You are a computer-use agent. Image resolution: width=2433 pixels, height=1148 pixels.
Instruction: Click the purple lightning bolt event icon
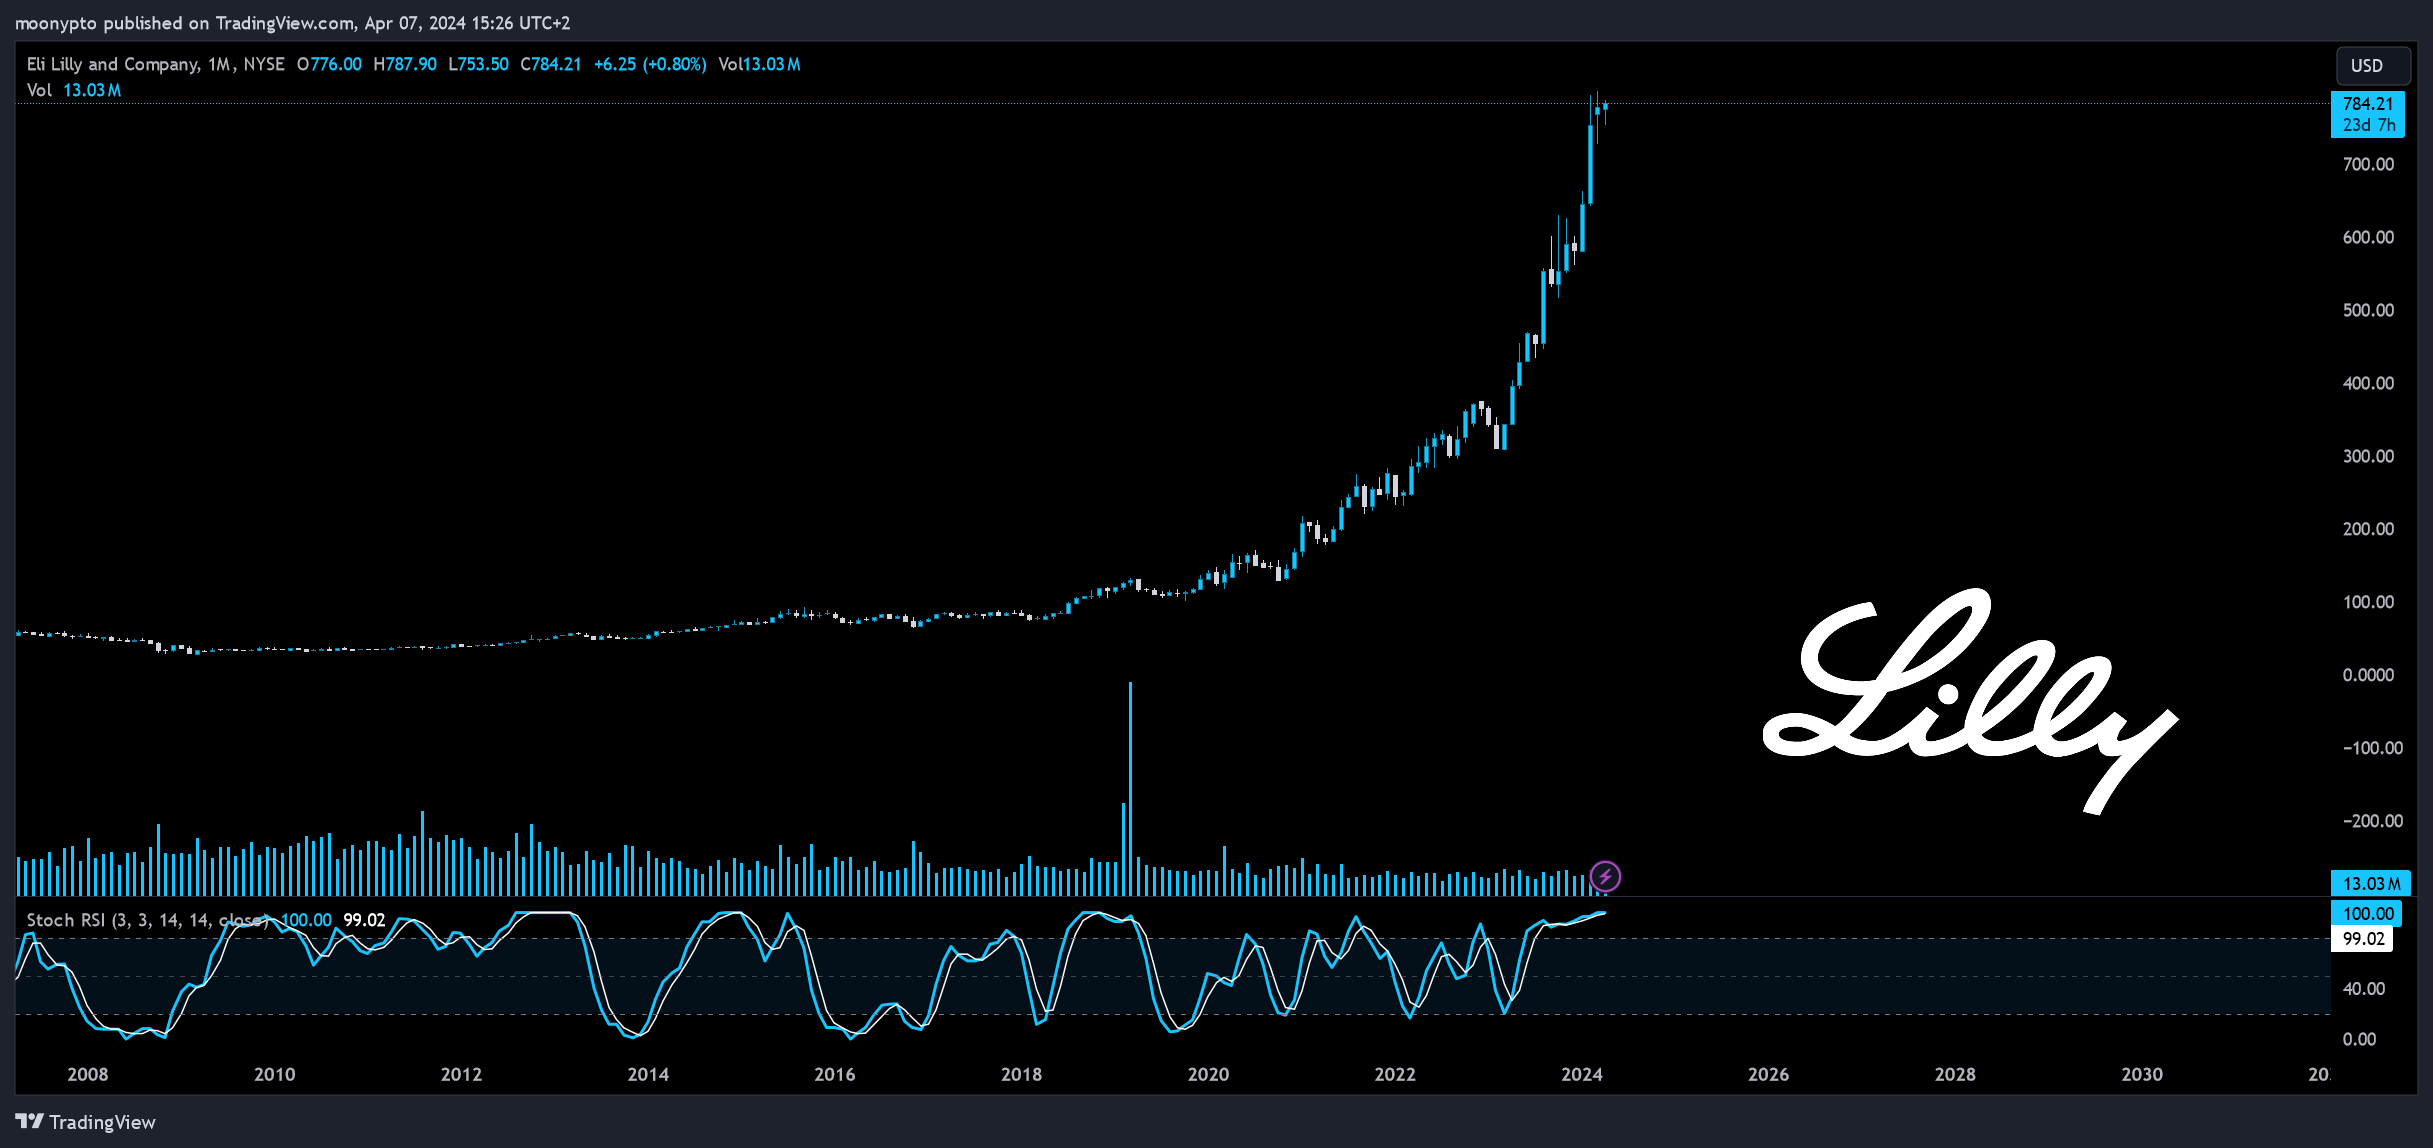pyautogui.click(x=1605, y=877)
